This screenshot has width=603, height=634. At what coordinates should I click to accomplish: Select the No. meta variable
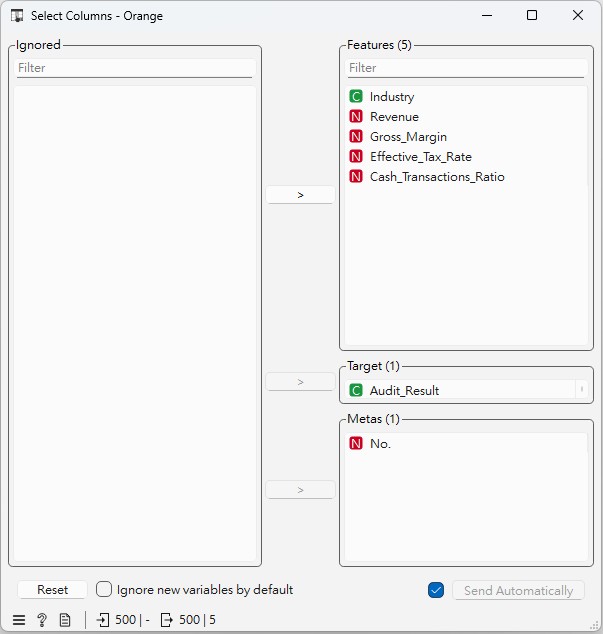click(x=380, y=444)
